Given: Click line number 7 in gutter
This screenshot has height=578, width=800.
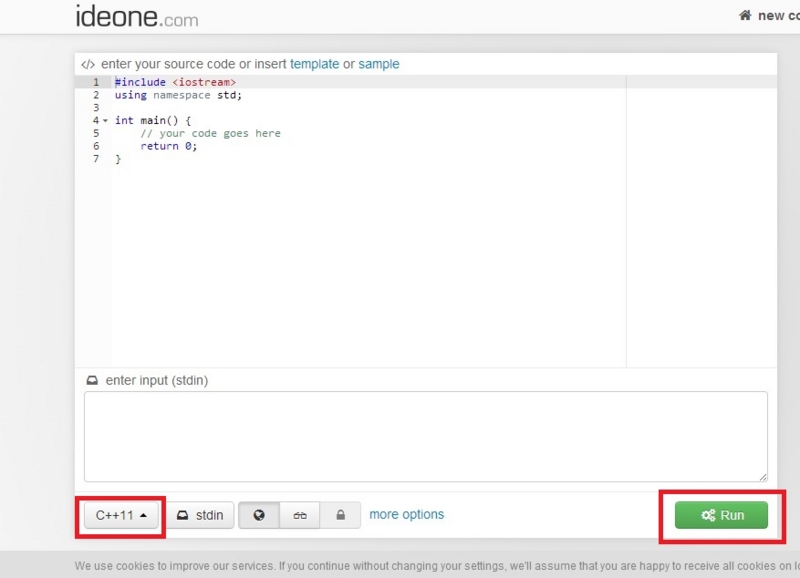Looking at the screenshot, I should pyautogui.click(x=96, y=159).
